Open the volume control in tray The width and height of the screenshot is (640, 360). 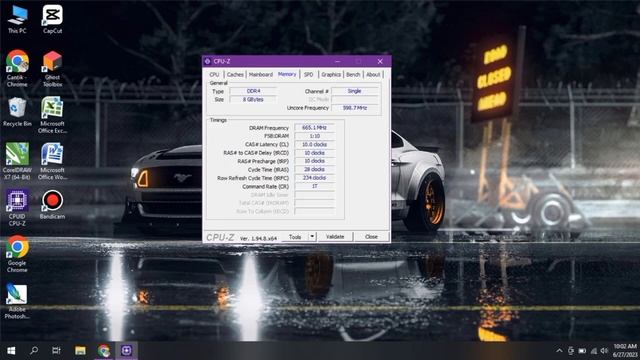604,351
